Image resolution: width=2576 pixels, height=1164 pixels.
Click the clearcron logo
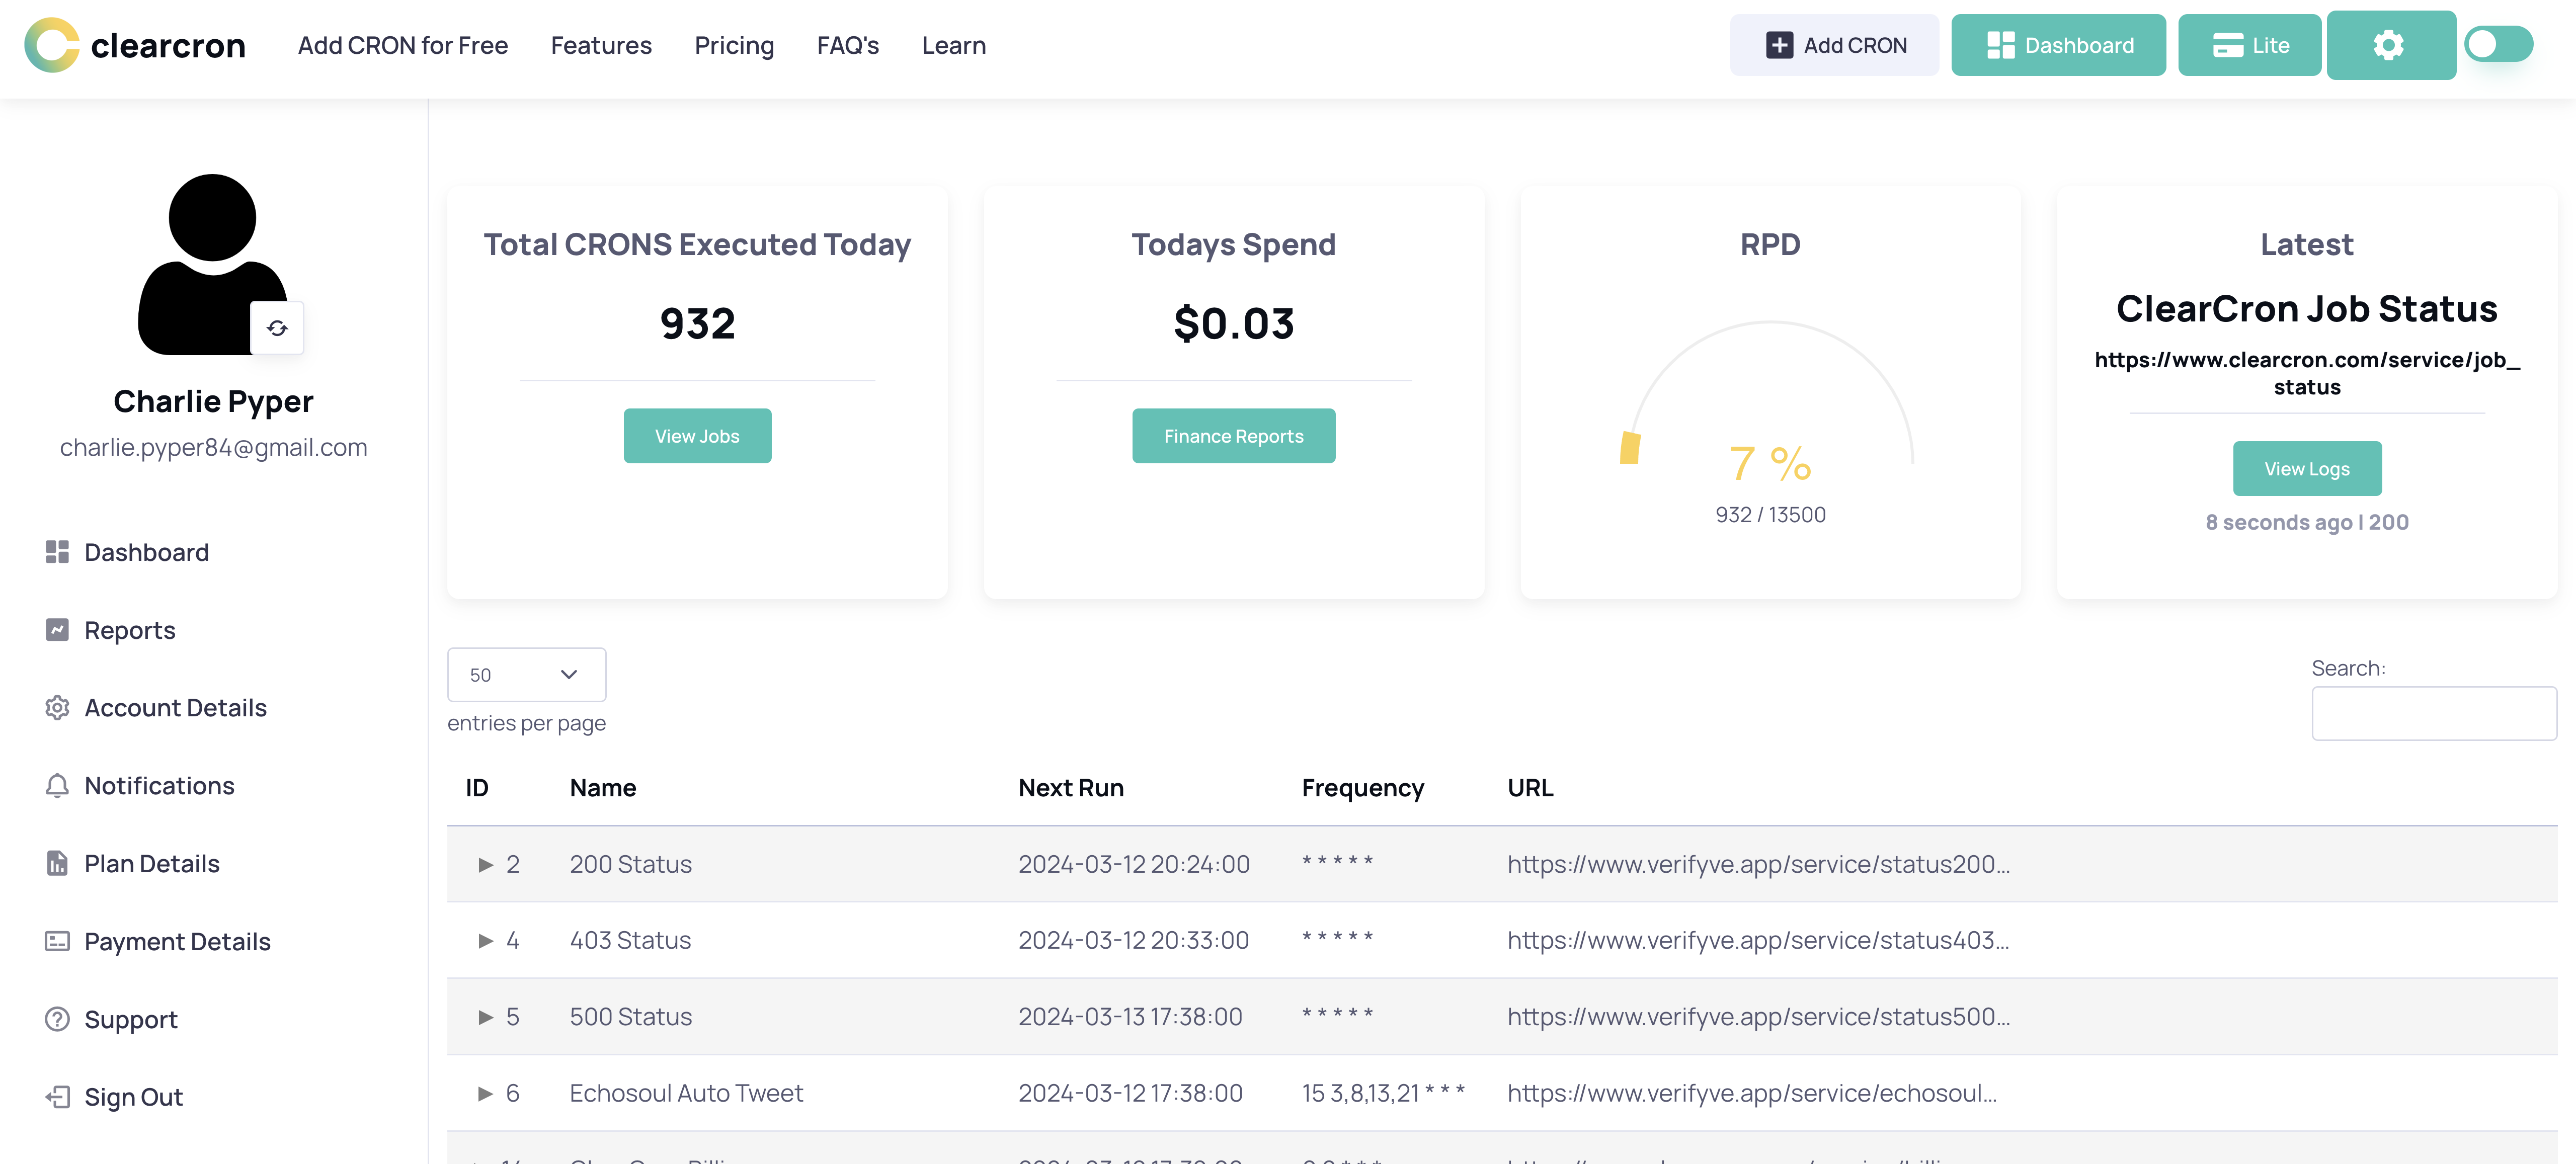[135, 45]
